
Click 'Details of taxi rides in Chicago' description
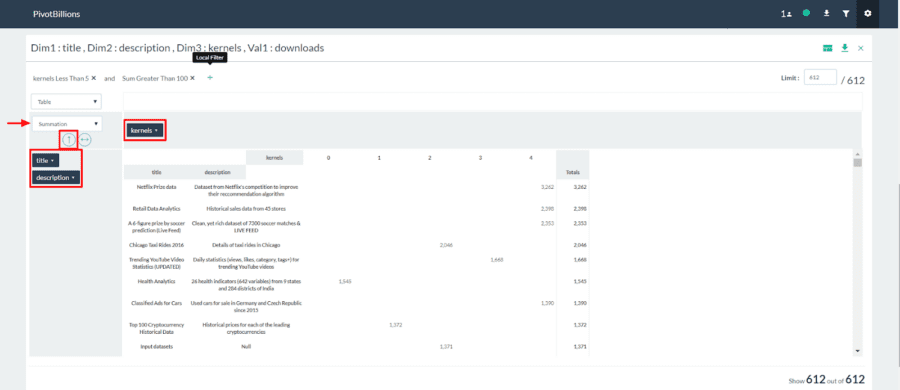246,245
